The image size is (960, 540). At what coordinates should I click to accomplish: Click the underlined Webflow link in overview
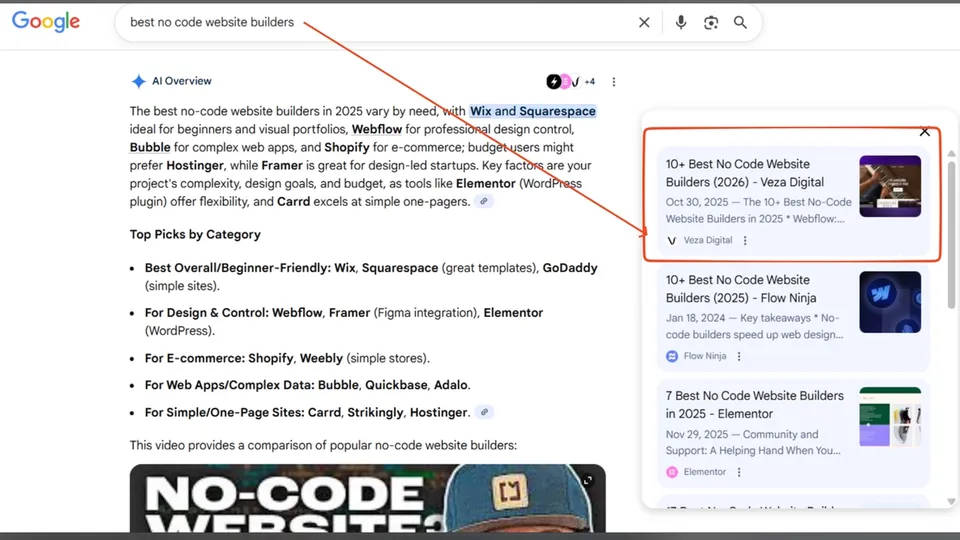point(377,129)
